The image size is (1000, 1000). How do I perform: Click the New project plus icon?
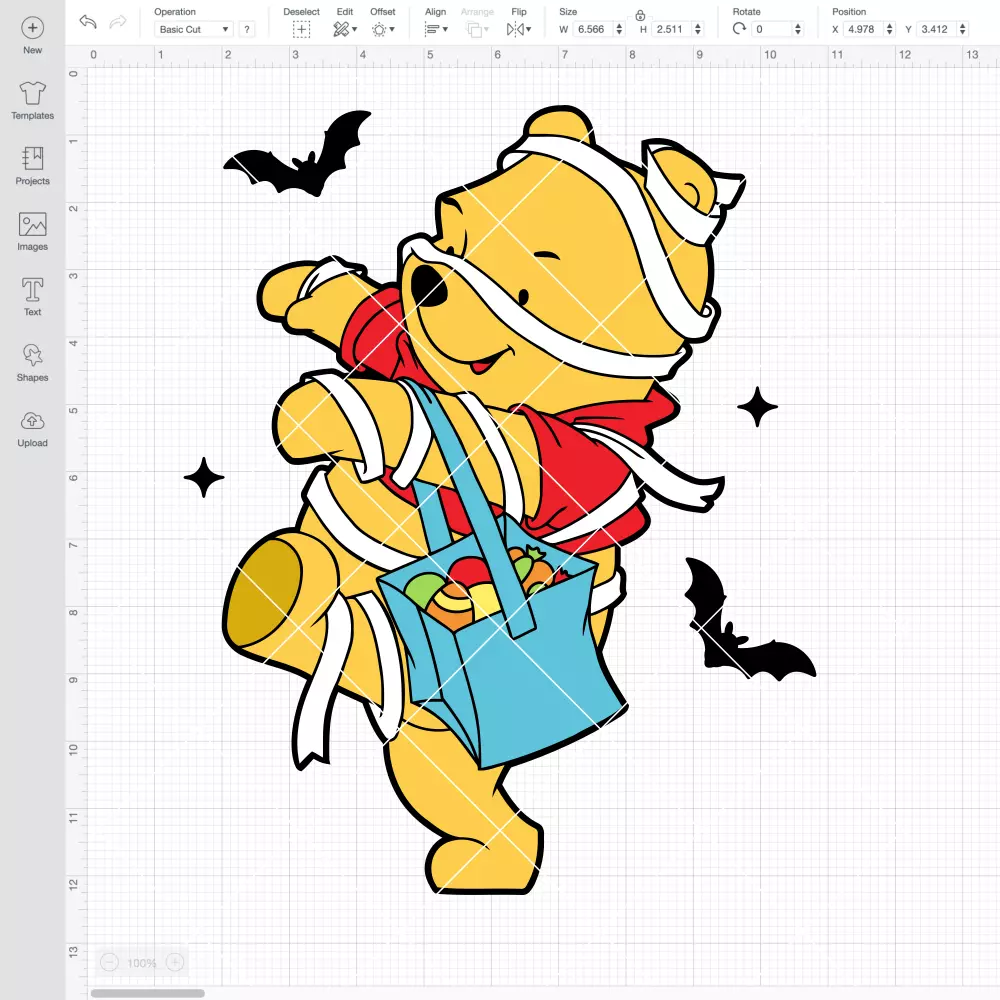(x=33, y=28)
